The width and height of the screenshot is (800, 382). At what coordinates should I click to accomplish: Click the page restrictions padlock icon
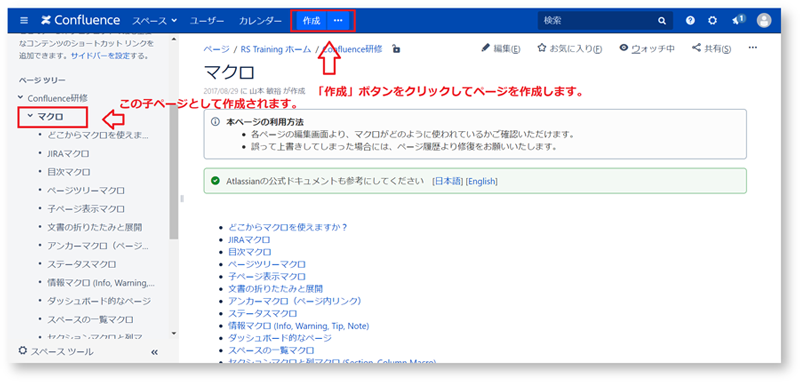(396, 49)
